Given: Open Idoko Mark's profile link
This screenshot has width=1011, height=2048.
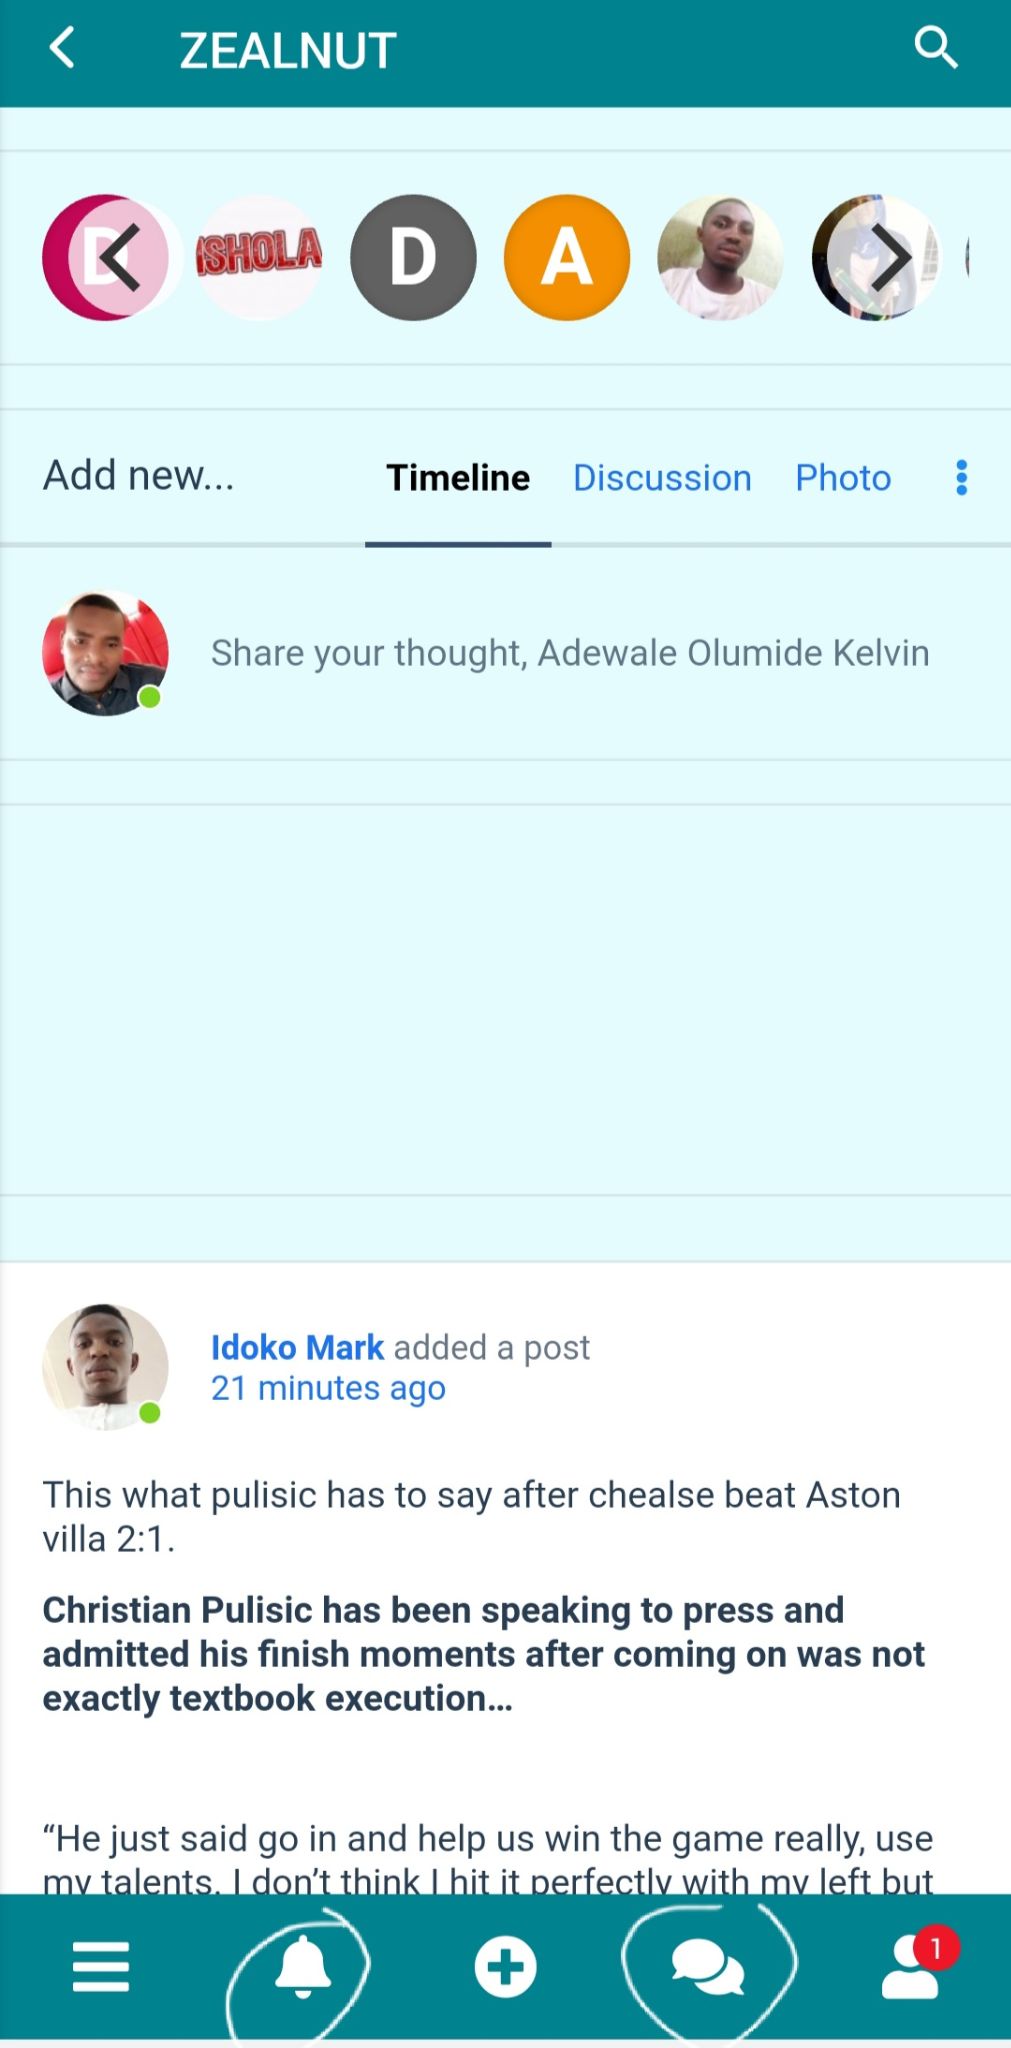Looking at the screenshot, I should [297, 1347].
